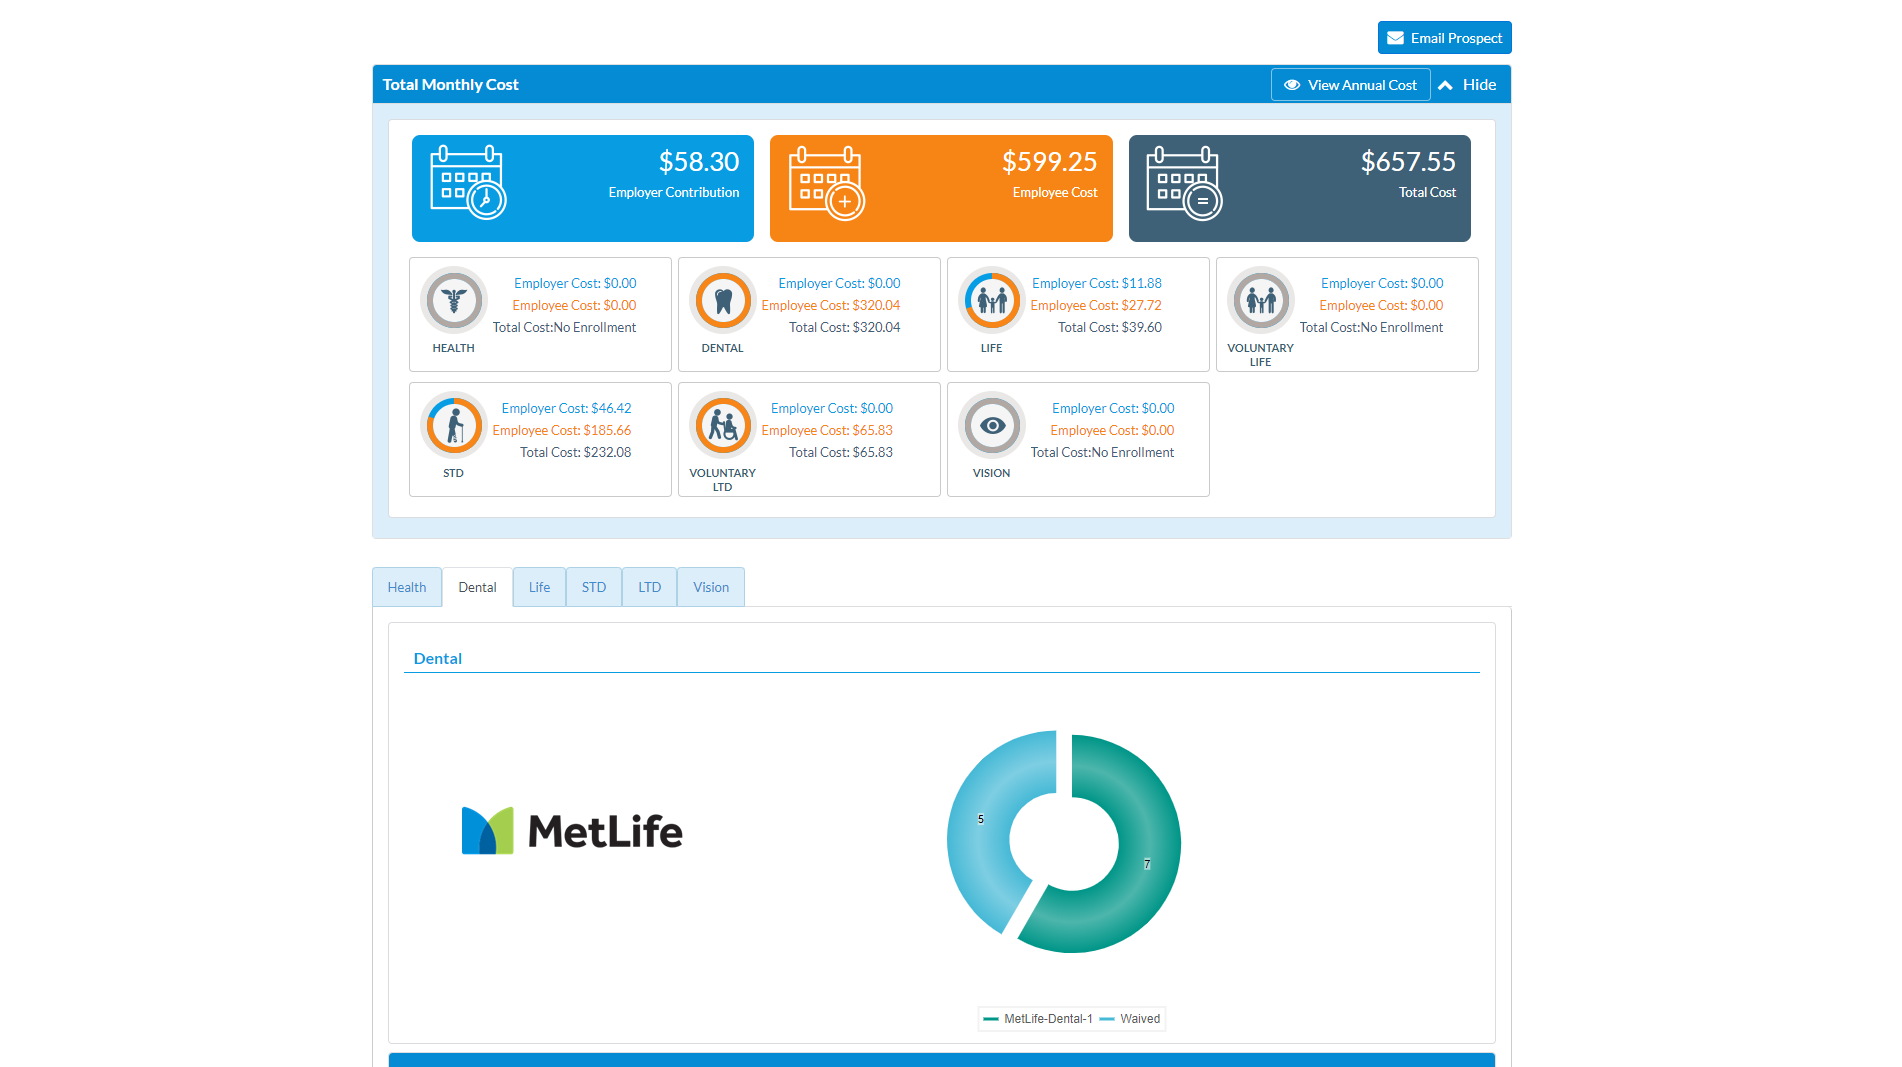
Task: Click Total Cost: $320.04 in Dental card
Action: click(x=844, y=327)
